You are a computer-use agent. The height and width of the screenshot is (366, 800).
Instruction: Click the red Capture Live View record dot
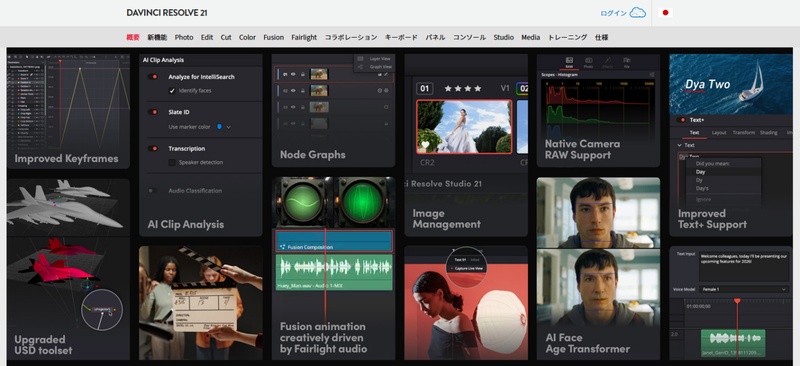451,268
